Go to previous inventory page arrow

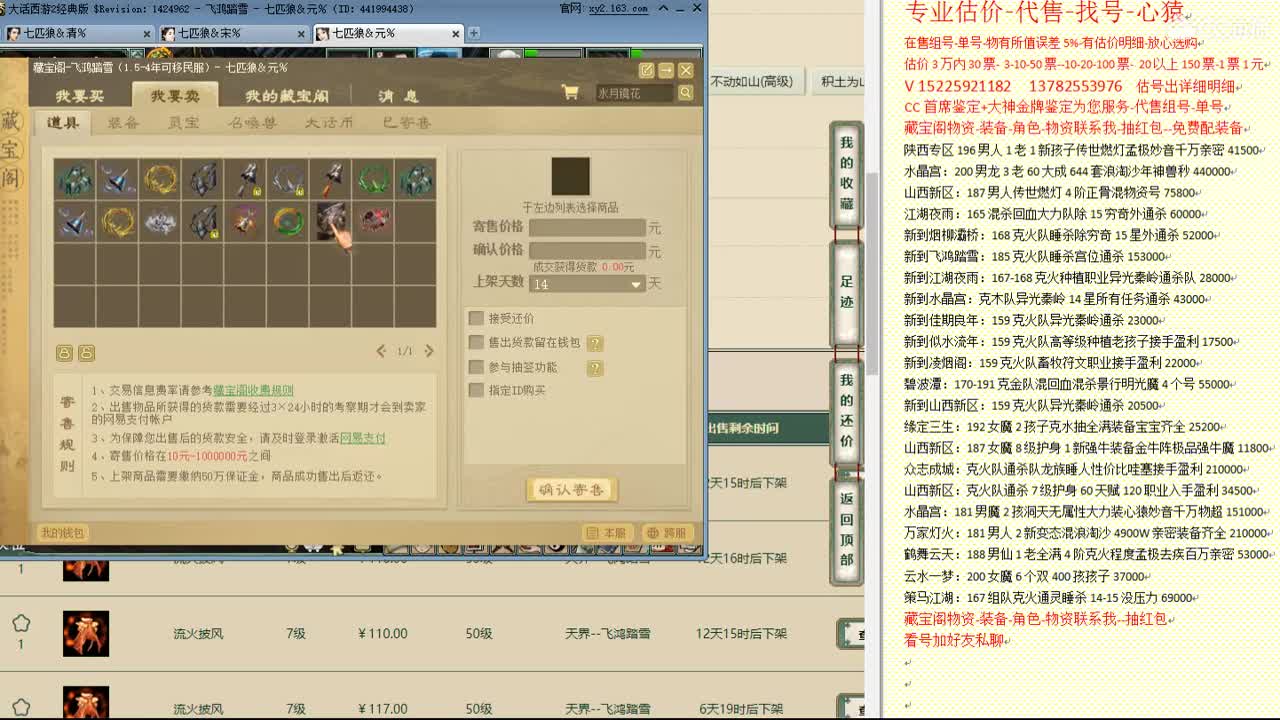[x=381, y=351]
